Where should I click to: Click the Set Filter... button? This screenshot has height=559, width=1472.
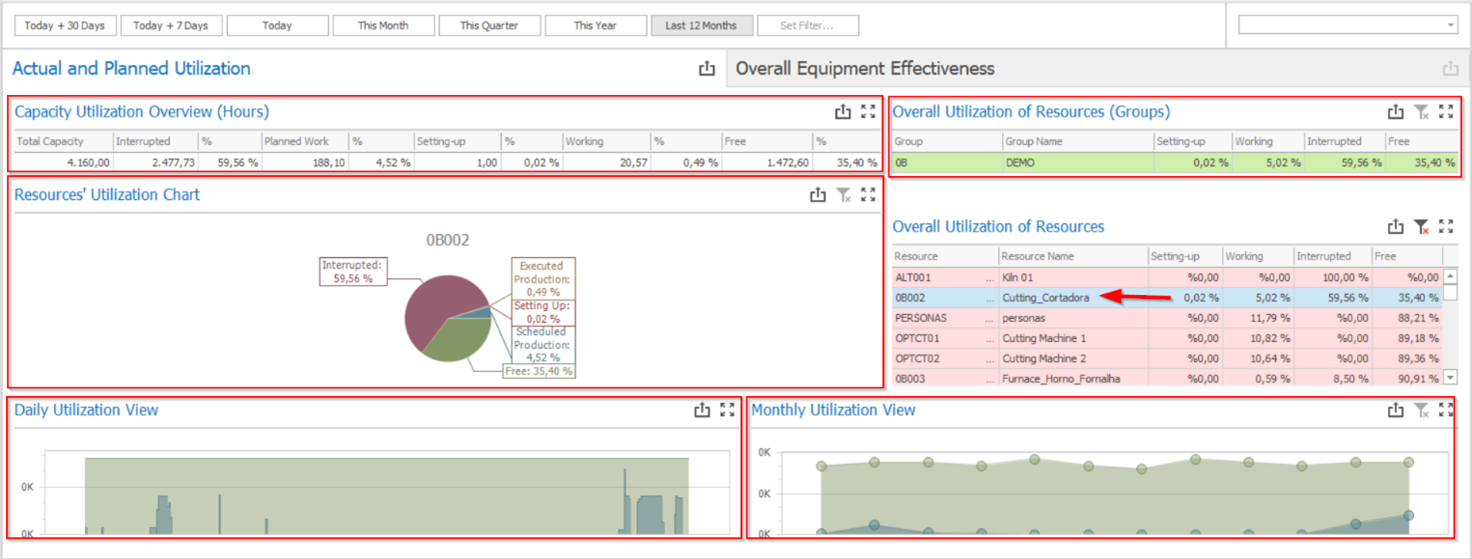click(807, 26)
